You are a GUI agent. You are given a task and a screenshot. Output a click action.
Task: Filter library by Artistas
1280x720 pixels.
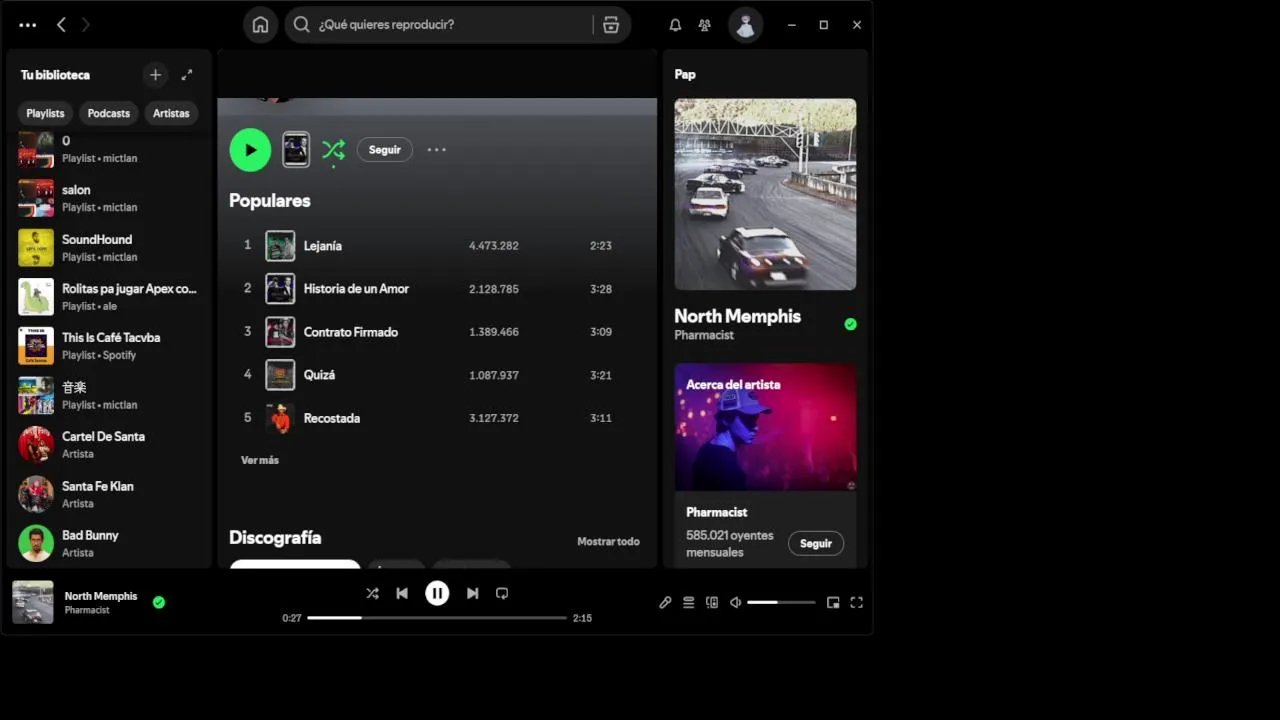click(x=171, y=113)
